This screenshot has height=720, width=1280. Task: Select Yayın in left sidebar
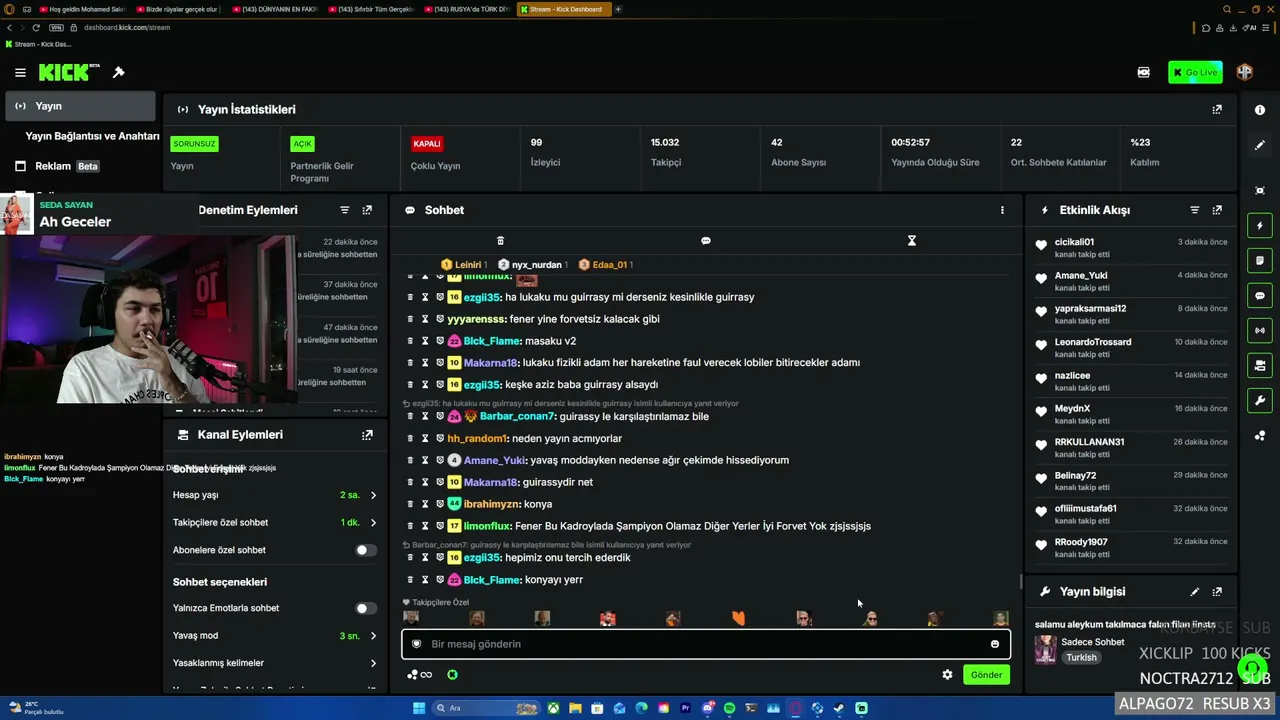click(x=80, y=106)
